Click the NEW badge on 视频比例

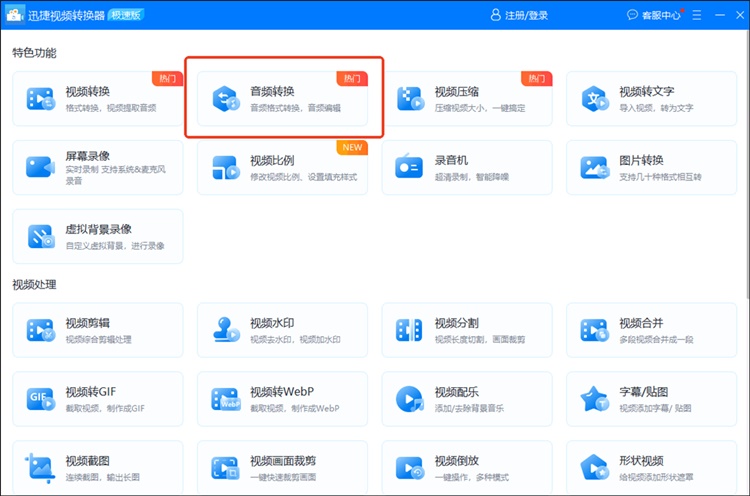(x=352, y=147)
